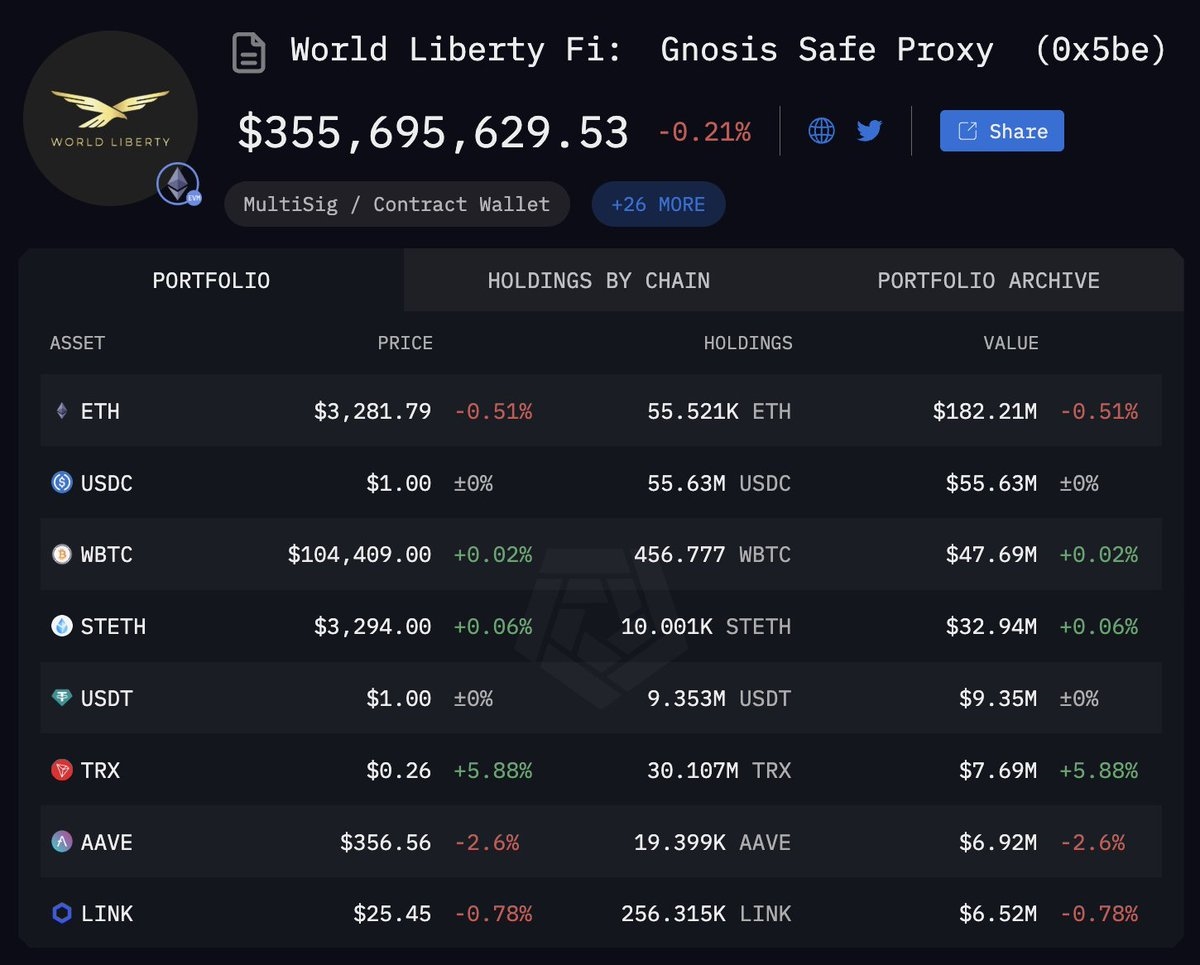Open the Portfolio Archive tab
This screenshot has width=1200, height=965.
pyautogui.click(x=988, y=281)
